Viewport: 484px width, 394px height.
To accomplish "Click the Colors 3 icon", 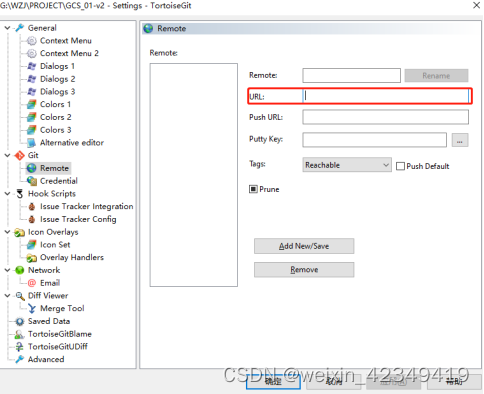I will 32,130.
